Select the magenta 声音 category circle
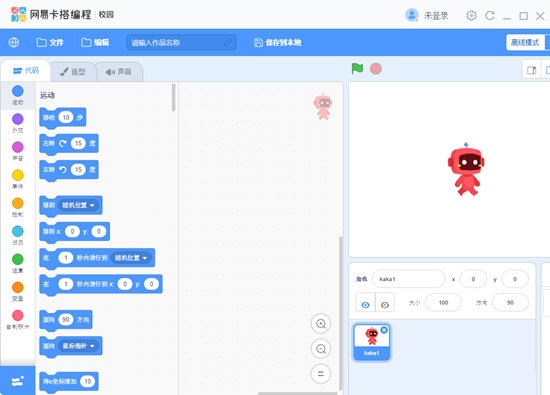The width and height of the screenshot is (550, 395). click(x=18, y=147)
